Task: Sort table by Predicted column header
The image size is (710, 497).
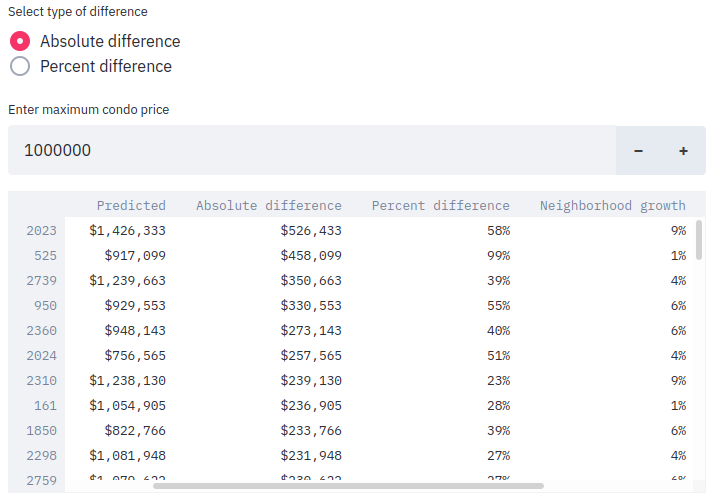Action: point(131,205)
